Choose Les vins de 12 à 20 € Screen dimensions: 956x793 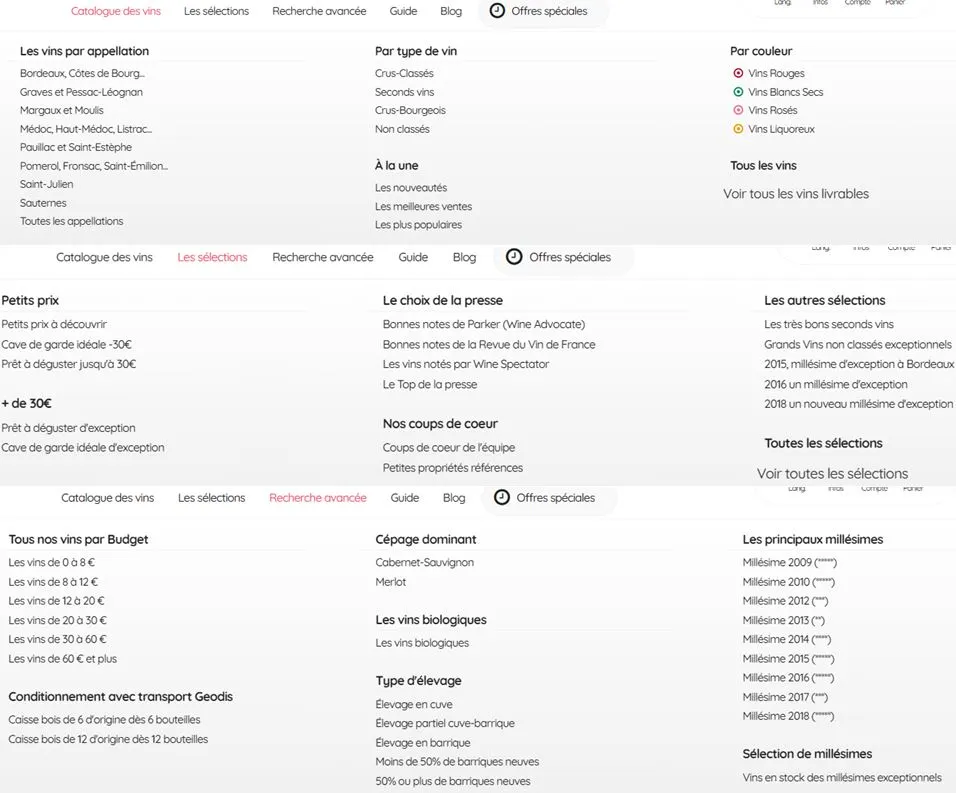(56, 601)
